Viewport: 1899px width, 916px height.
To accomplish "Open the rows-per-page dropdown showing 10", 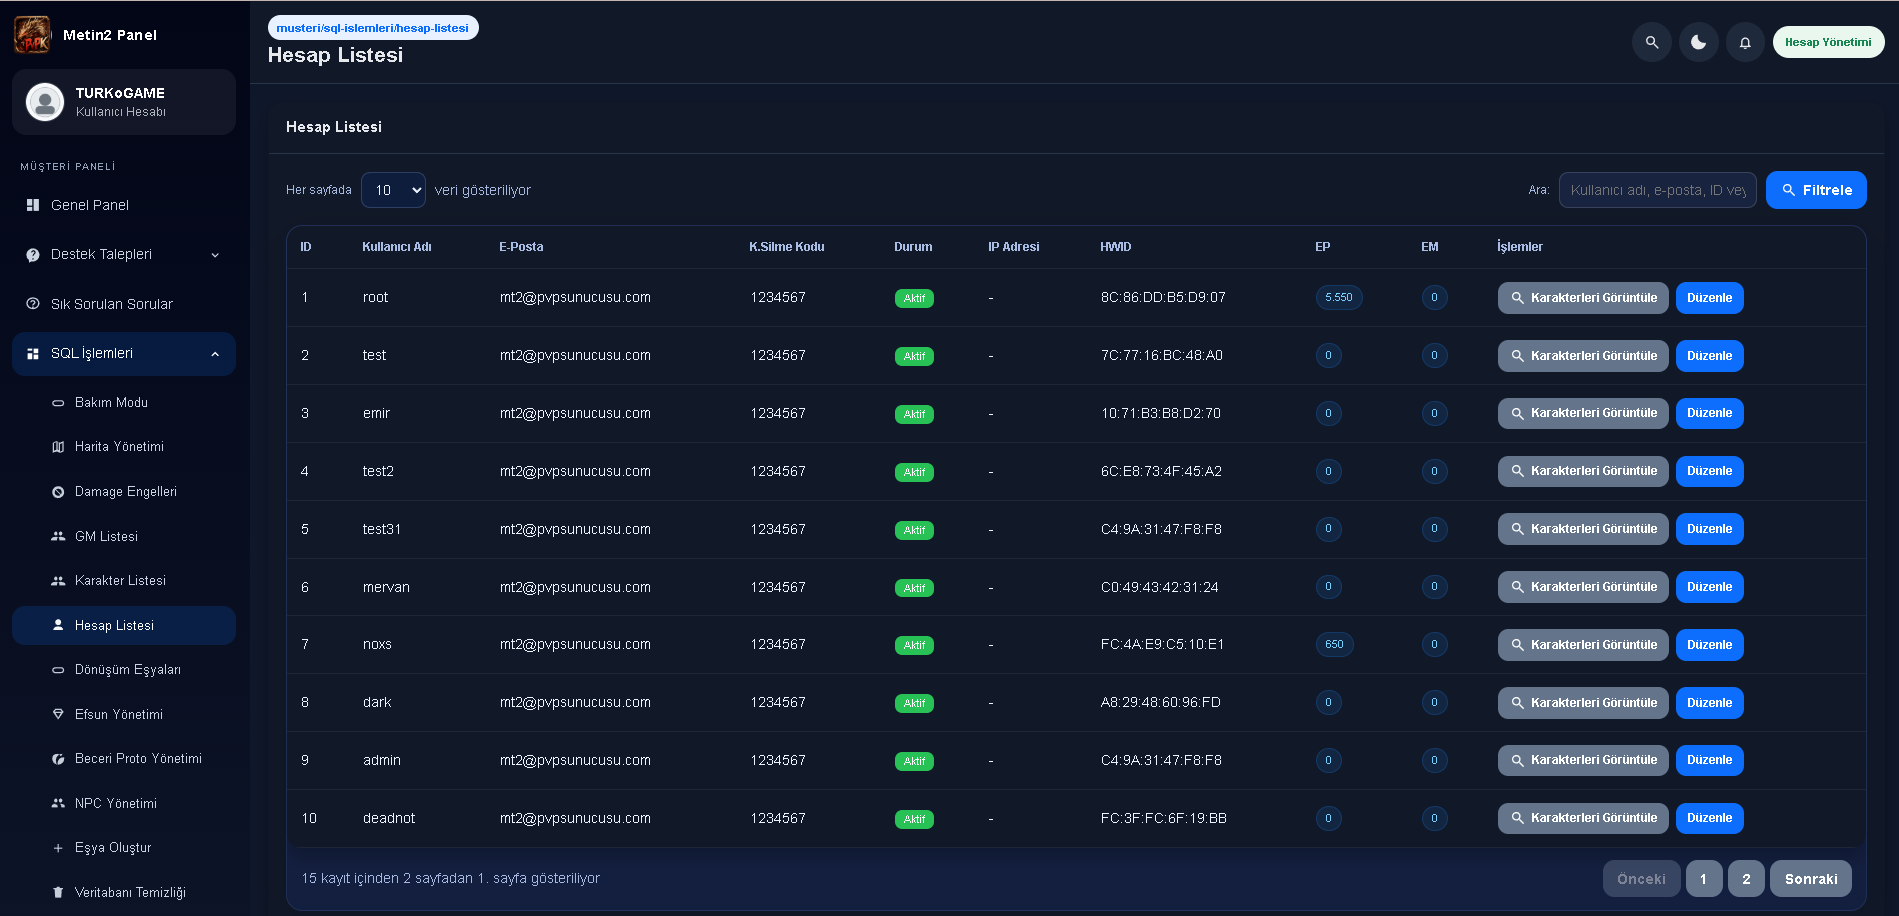I will click(x=393, y=190).
